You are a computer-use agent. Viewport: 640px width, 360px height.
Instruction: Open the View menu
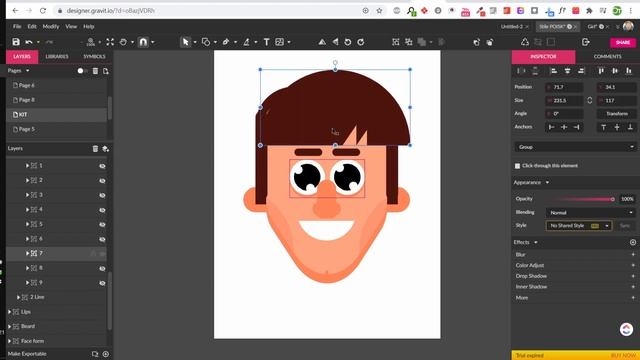point(71,27)
